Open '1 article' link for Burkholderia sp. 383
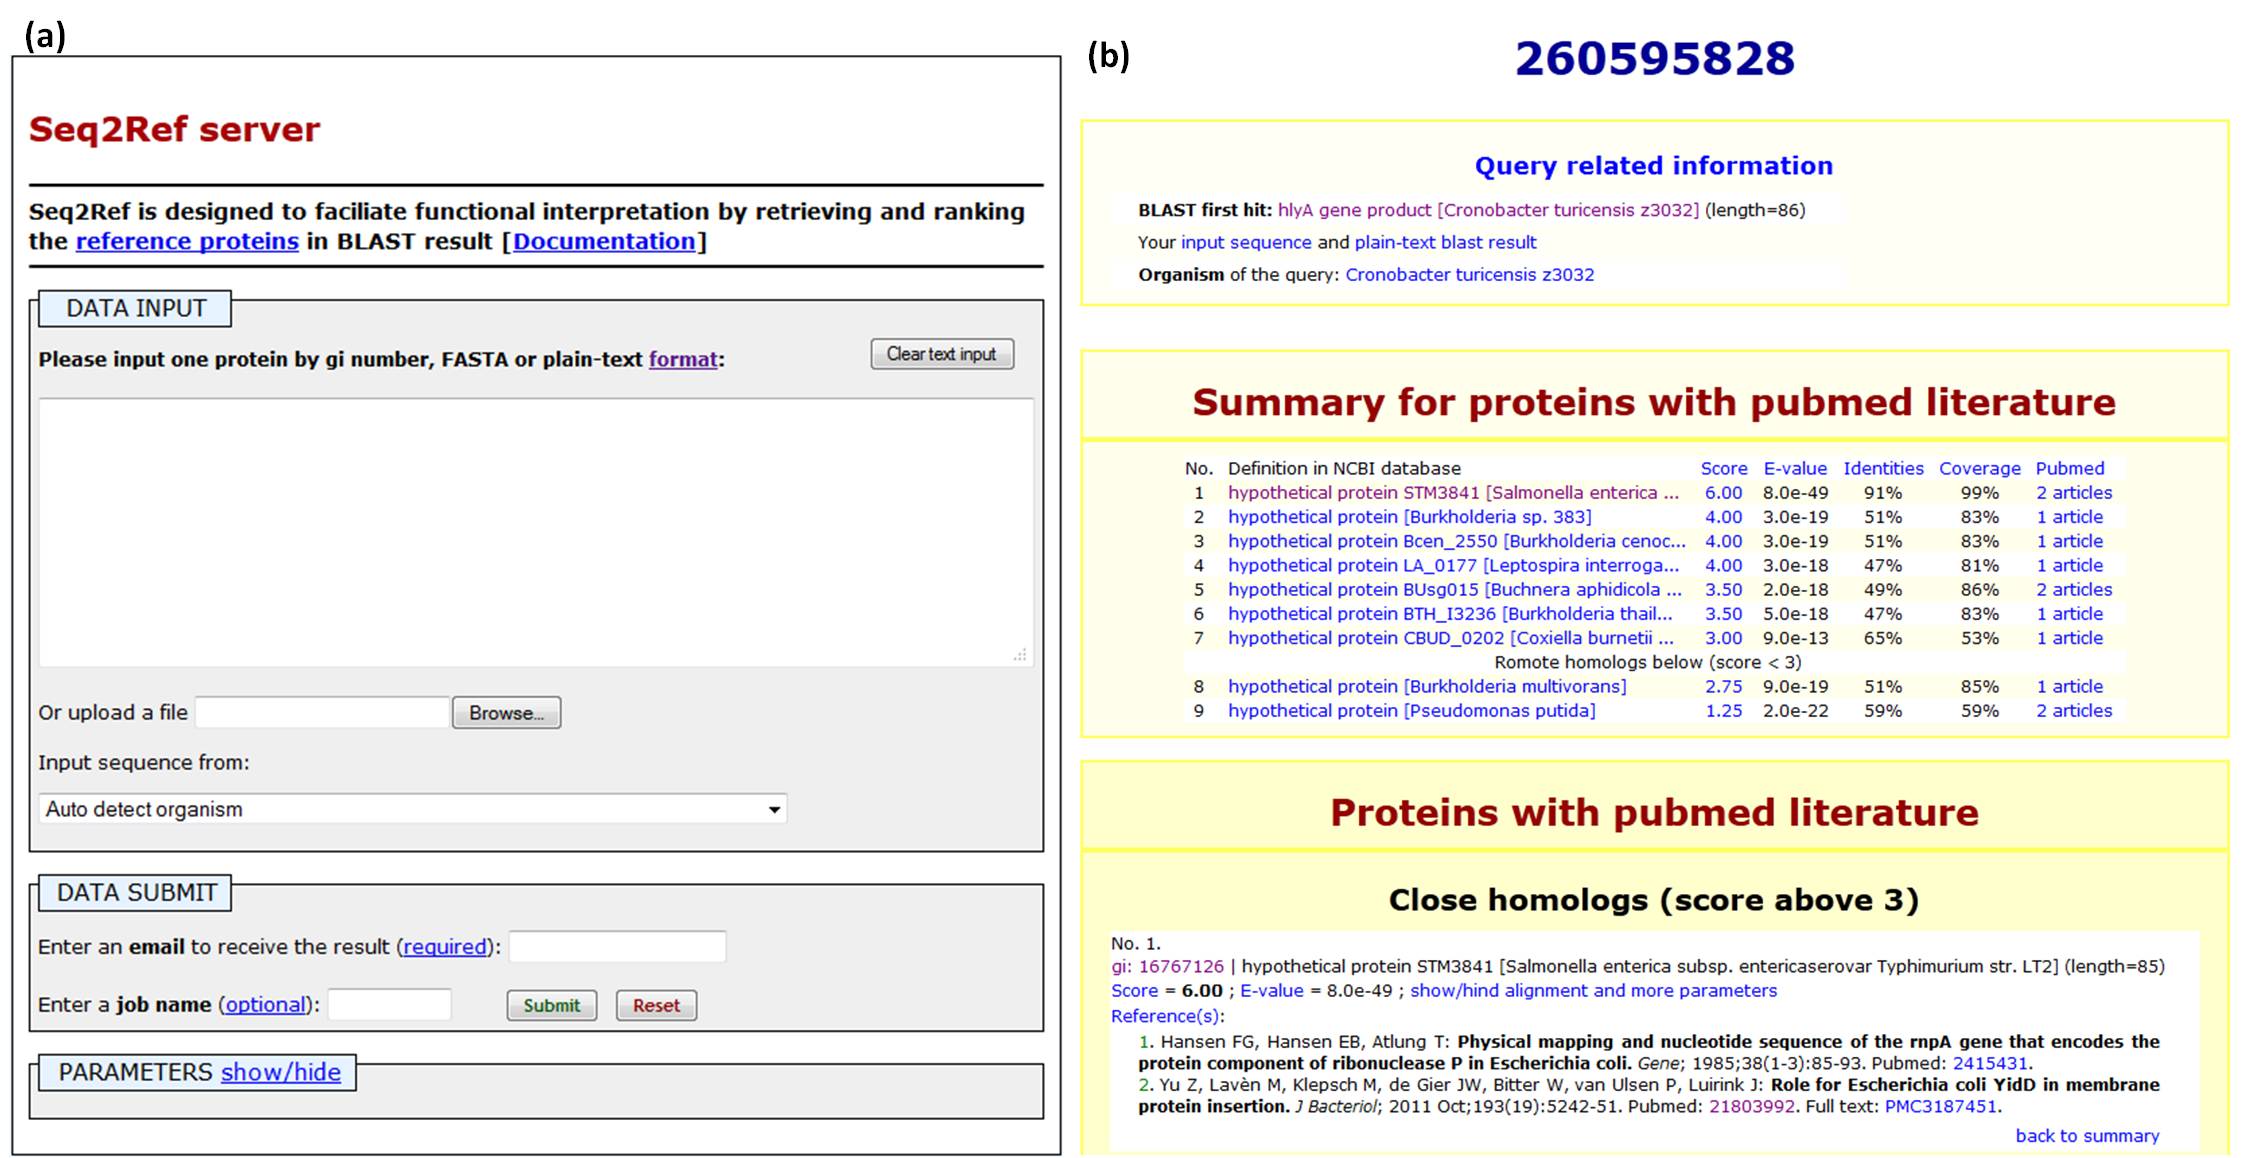 point(2070,517)
